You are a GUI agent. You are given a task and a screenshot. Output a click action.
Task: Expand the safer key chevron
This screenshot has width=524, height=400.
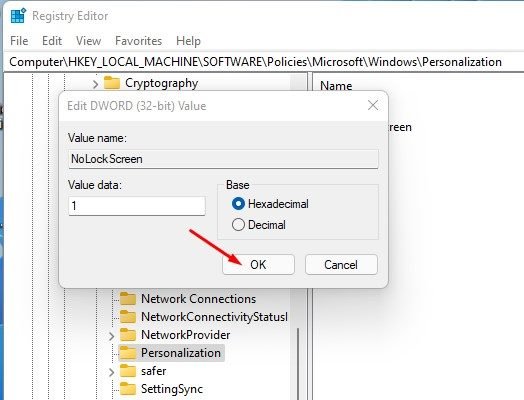point(112,372)
